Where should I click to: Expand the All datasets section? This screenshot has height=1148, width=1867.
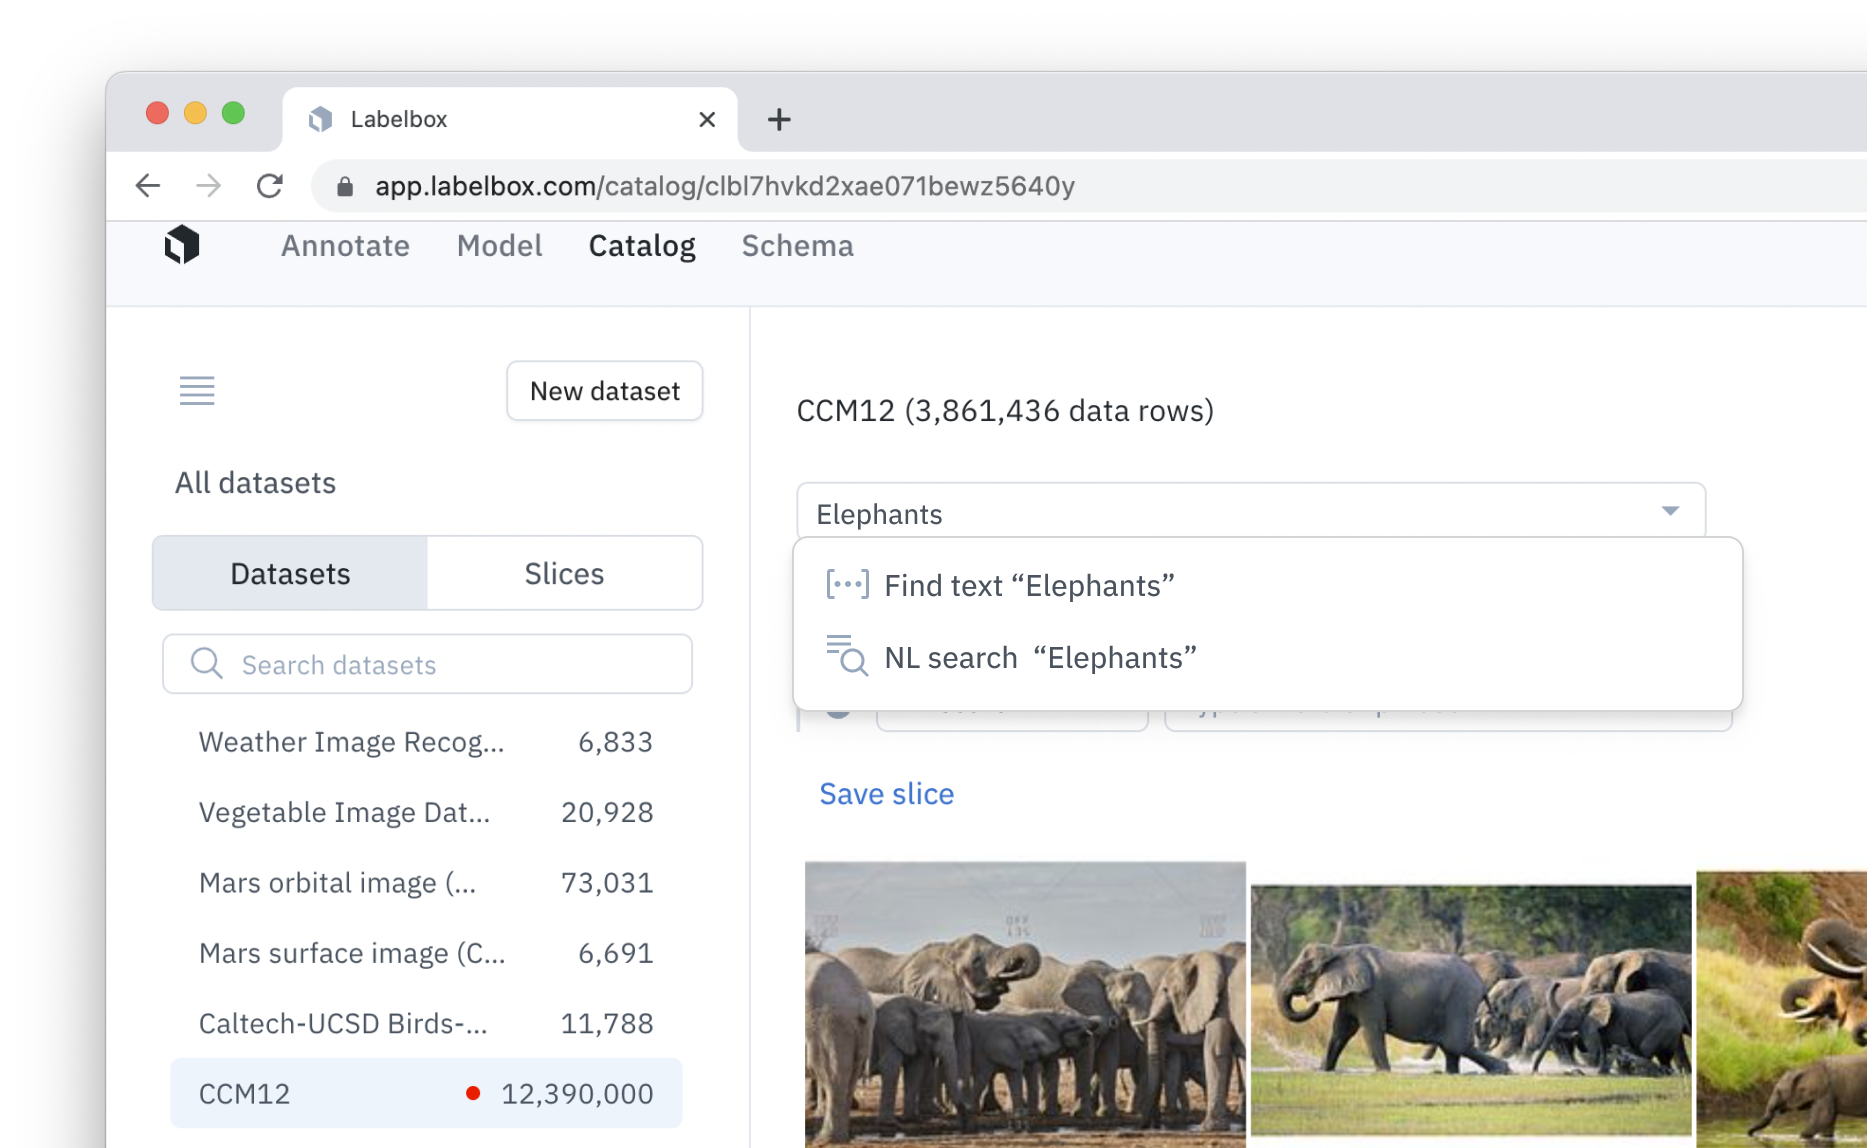[x=256, y=483]
